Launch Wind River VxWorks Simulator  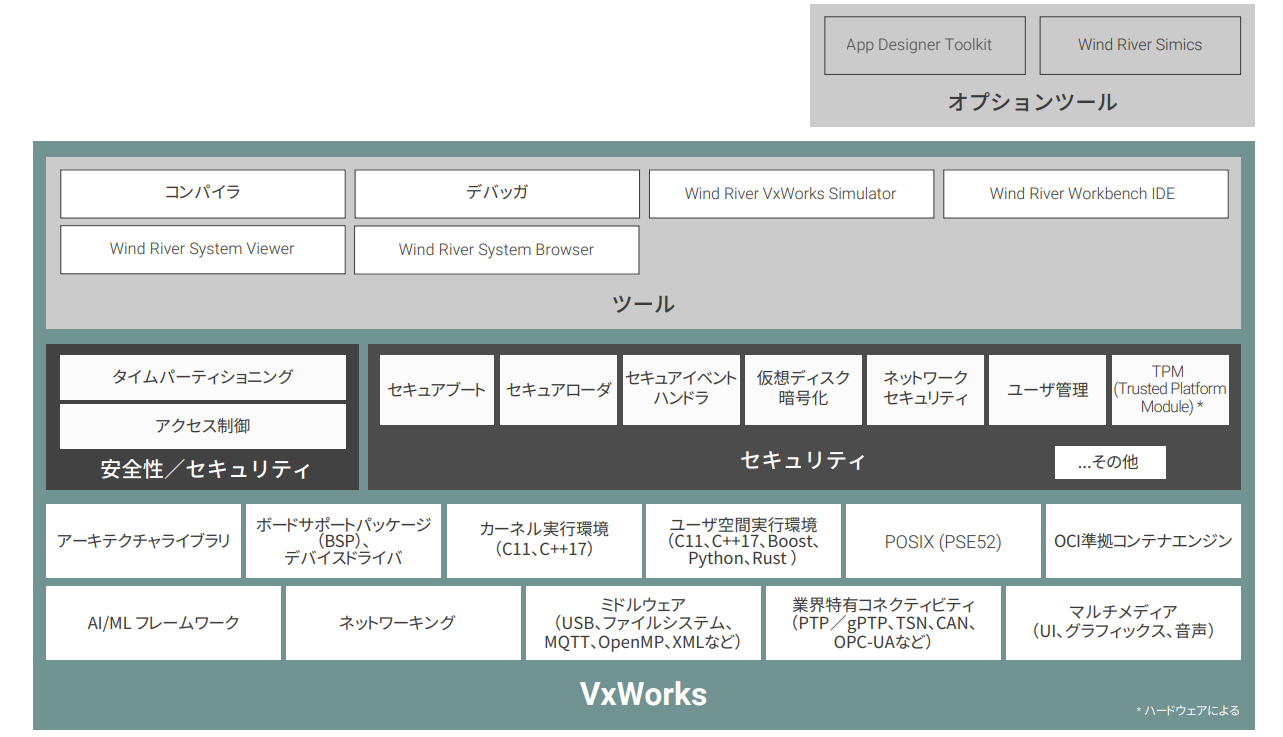792,193
